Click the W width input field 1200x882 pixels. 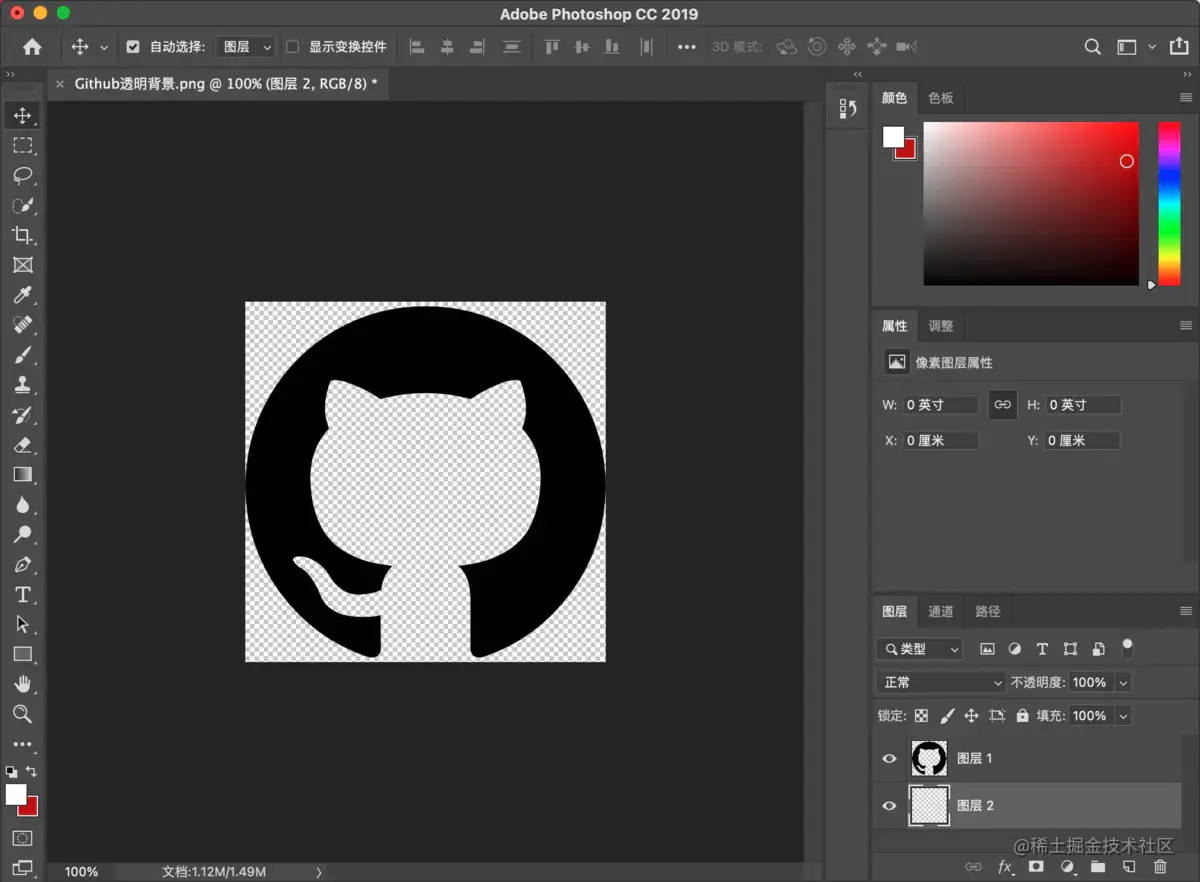pos(940,405)
